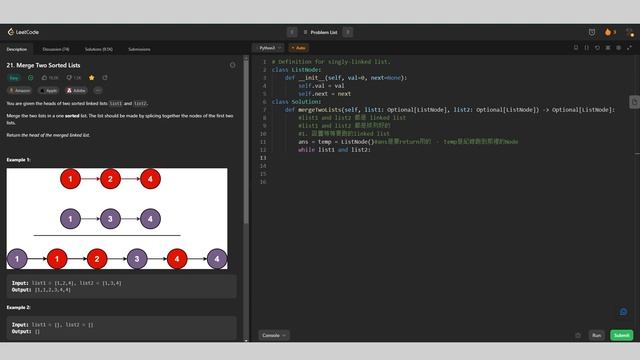Click the Adobe company tag
This screenshot has height=360, width=640.
pyautogui.click(x=76, y=90)
